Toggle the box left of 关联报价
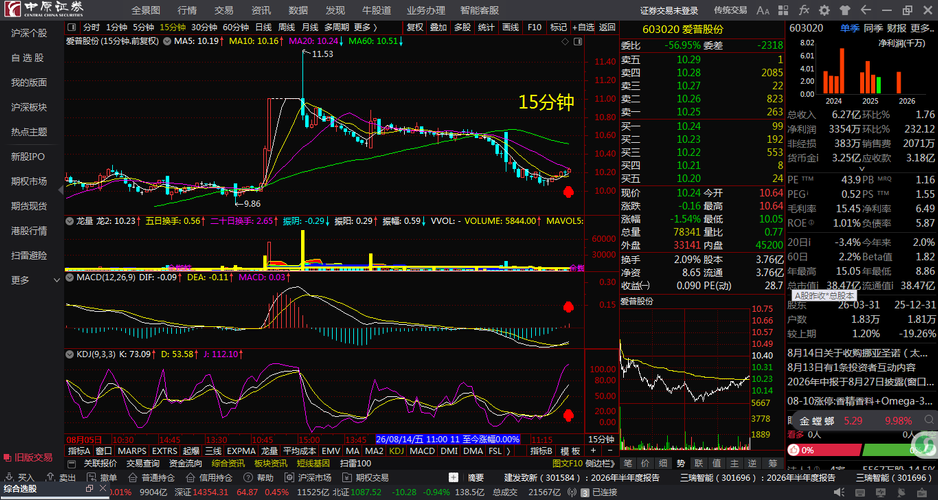This screenshot has height=500, width=938. tap(72, 463)
